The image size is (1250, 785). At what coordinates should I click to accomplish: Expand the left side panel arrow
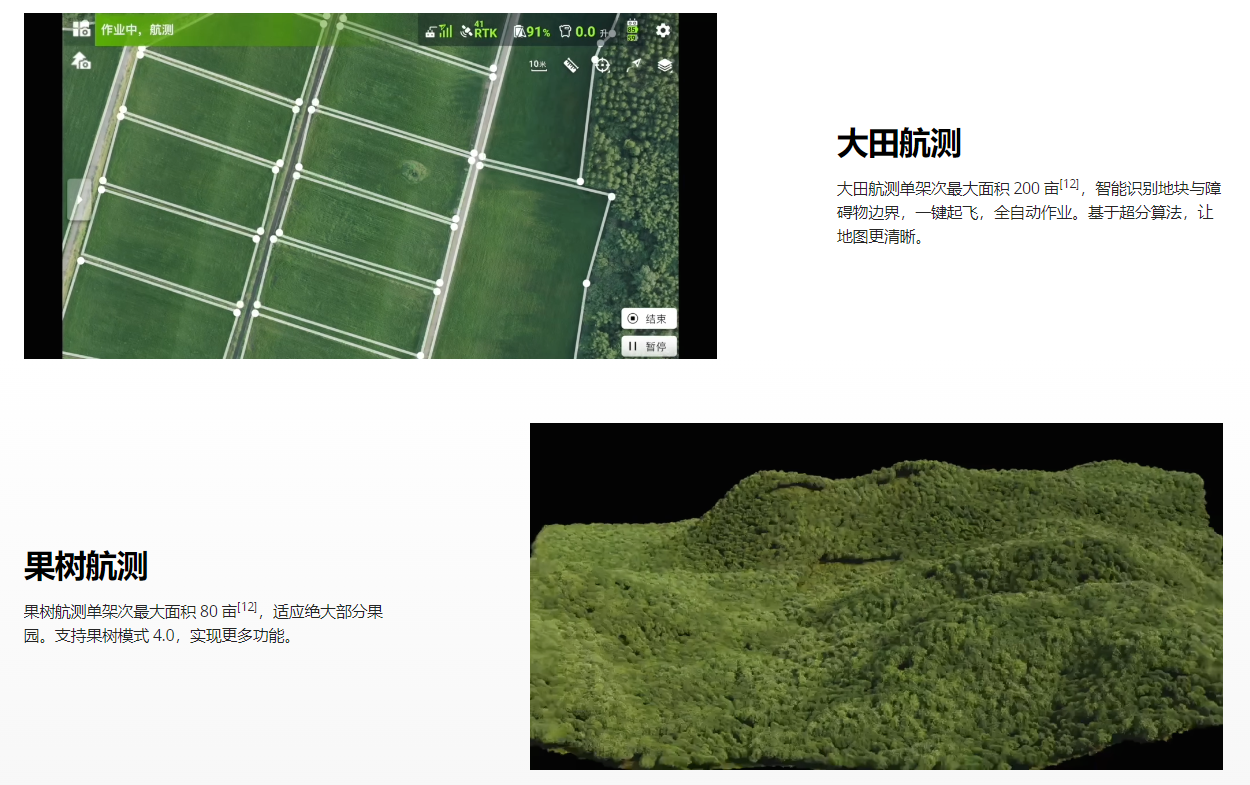tap(79, 199)
